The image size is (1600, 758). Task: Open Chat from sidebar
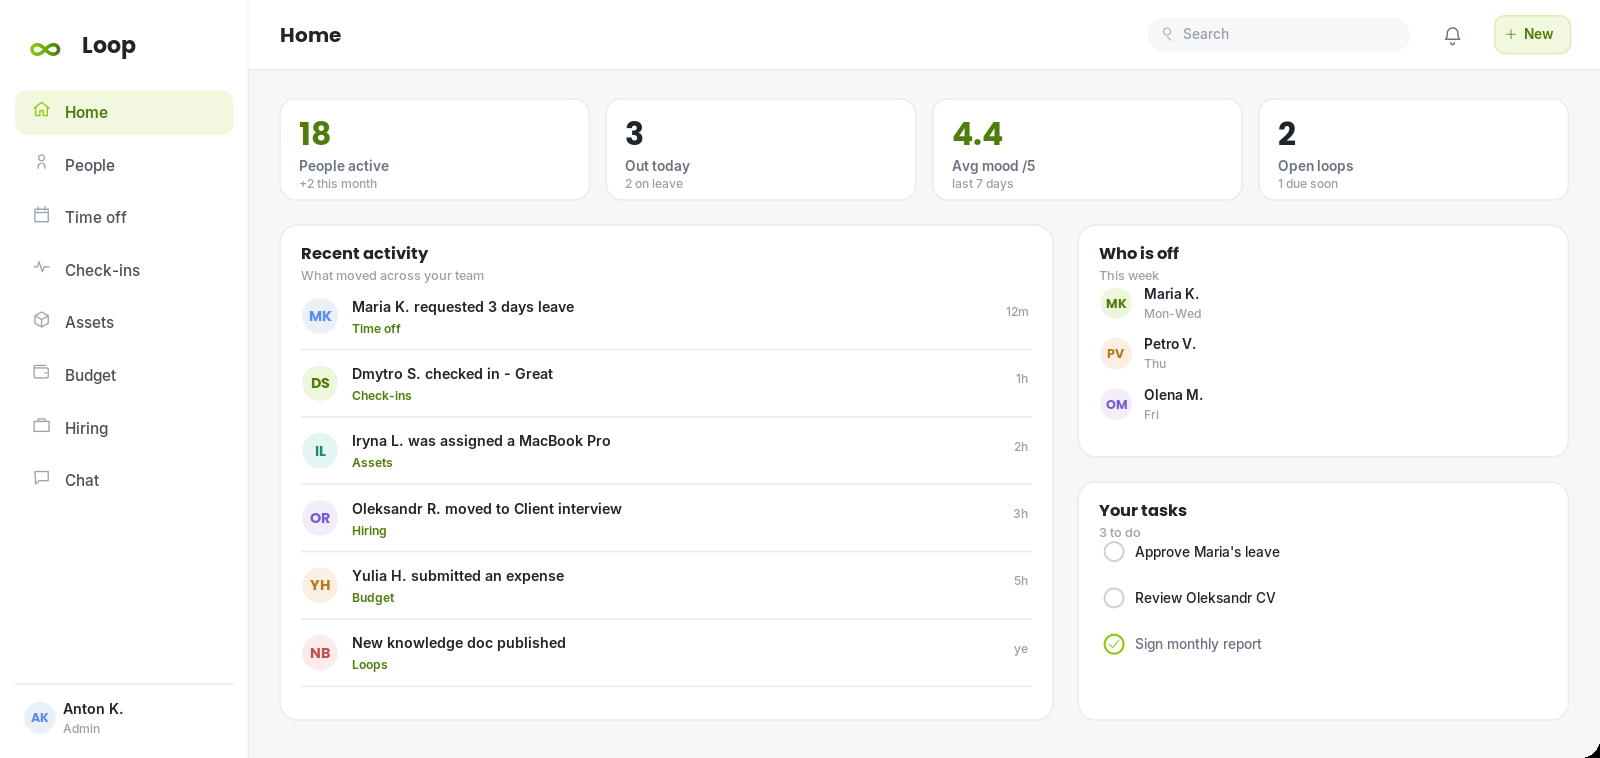124,480
